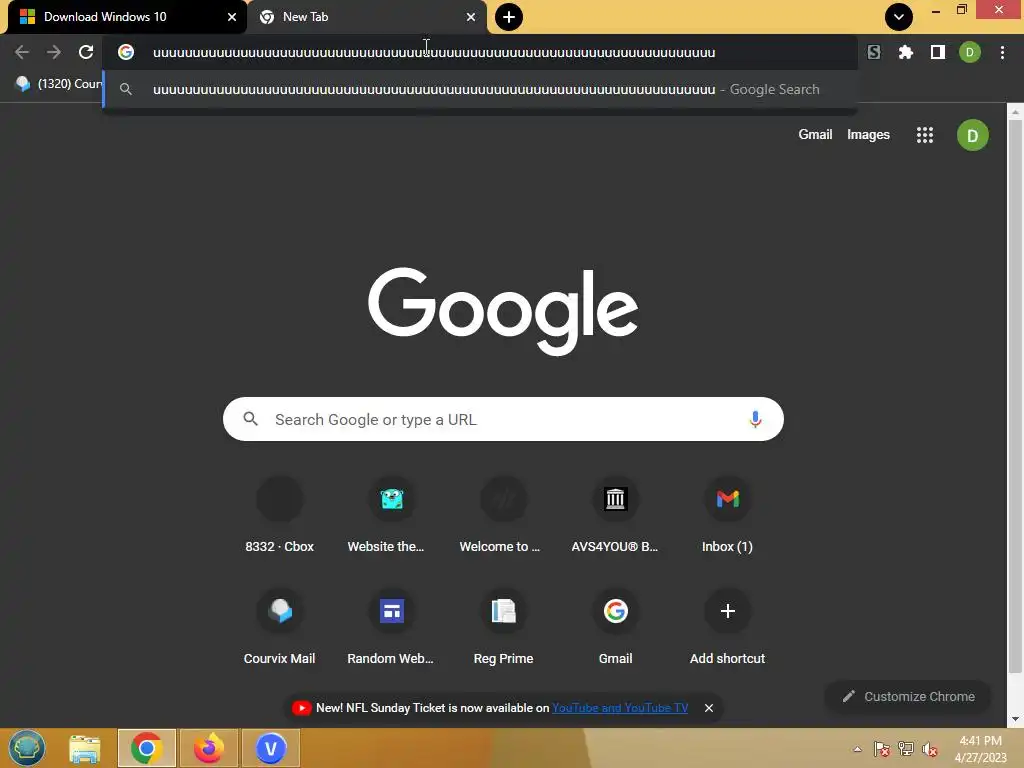Start voice search with microphone

pyautogui.click(x=755, y=419)
